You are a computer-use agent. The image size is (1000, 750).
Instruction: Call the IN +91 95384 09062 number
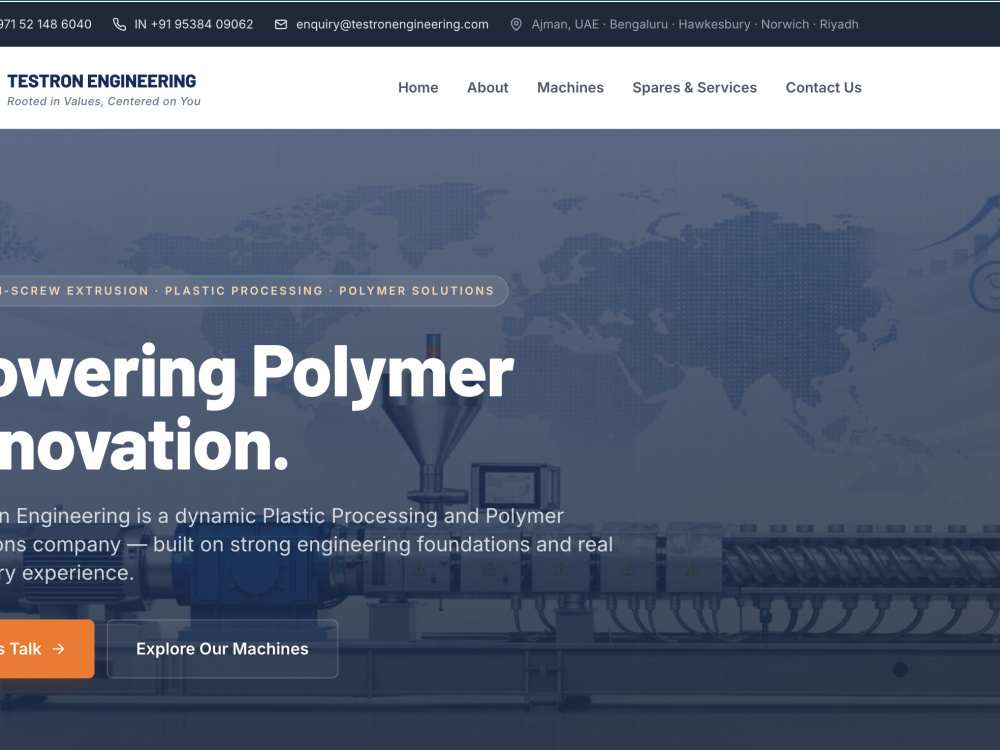click(194, 24)
